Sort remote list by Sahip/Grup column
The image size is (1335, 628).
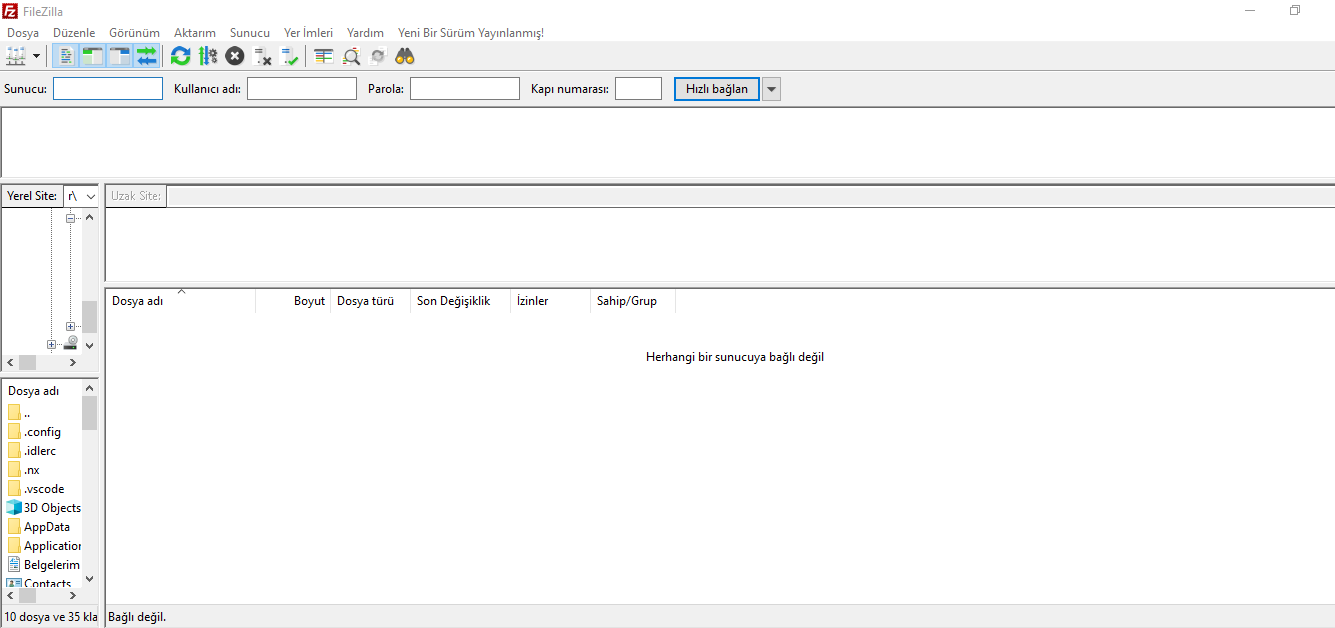click(x=633, y=301)
